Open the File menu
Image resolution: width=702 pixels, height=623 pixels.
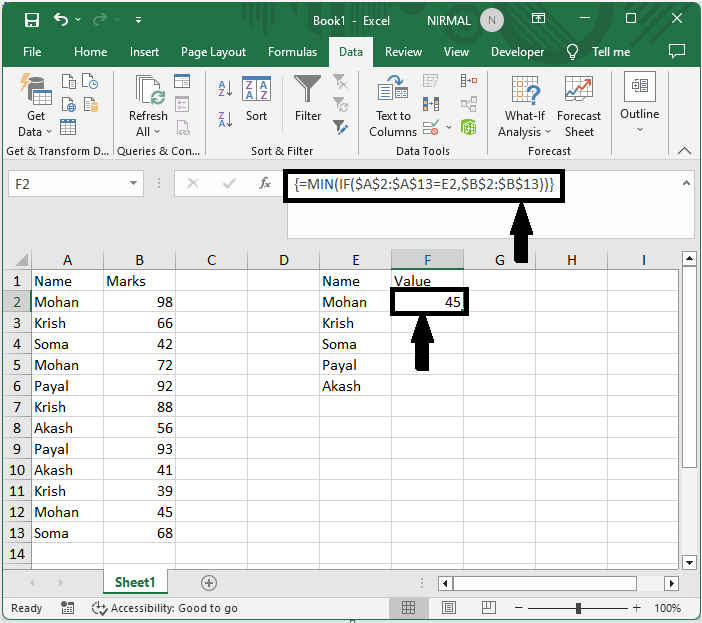(x=32, y=52)
